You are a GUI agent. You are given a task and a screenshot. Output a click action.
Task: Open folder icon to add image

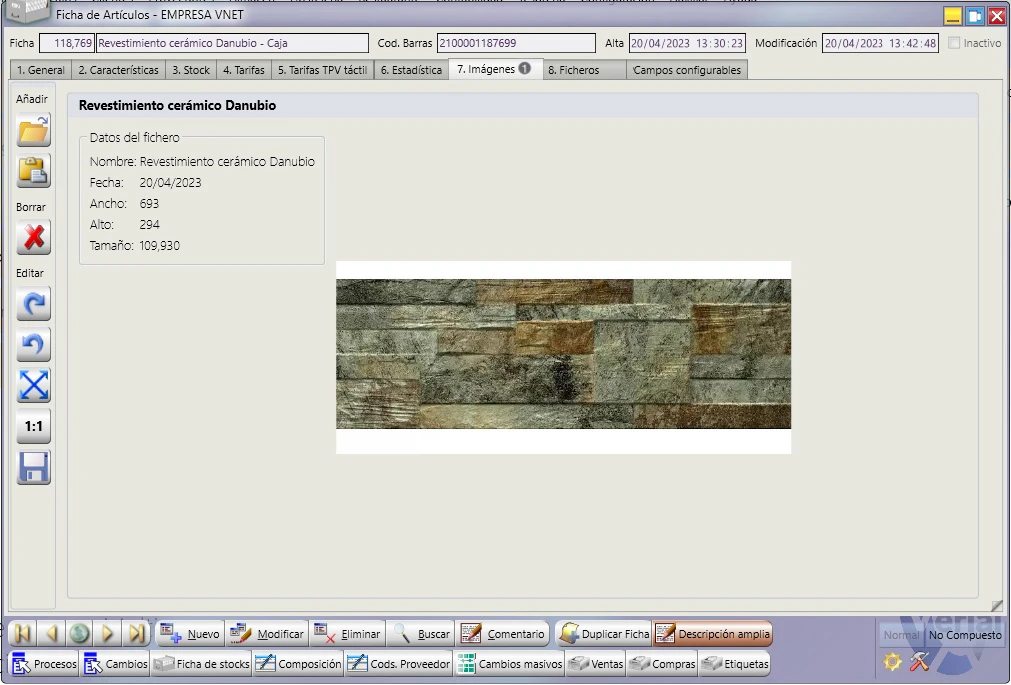click(34, 131)
